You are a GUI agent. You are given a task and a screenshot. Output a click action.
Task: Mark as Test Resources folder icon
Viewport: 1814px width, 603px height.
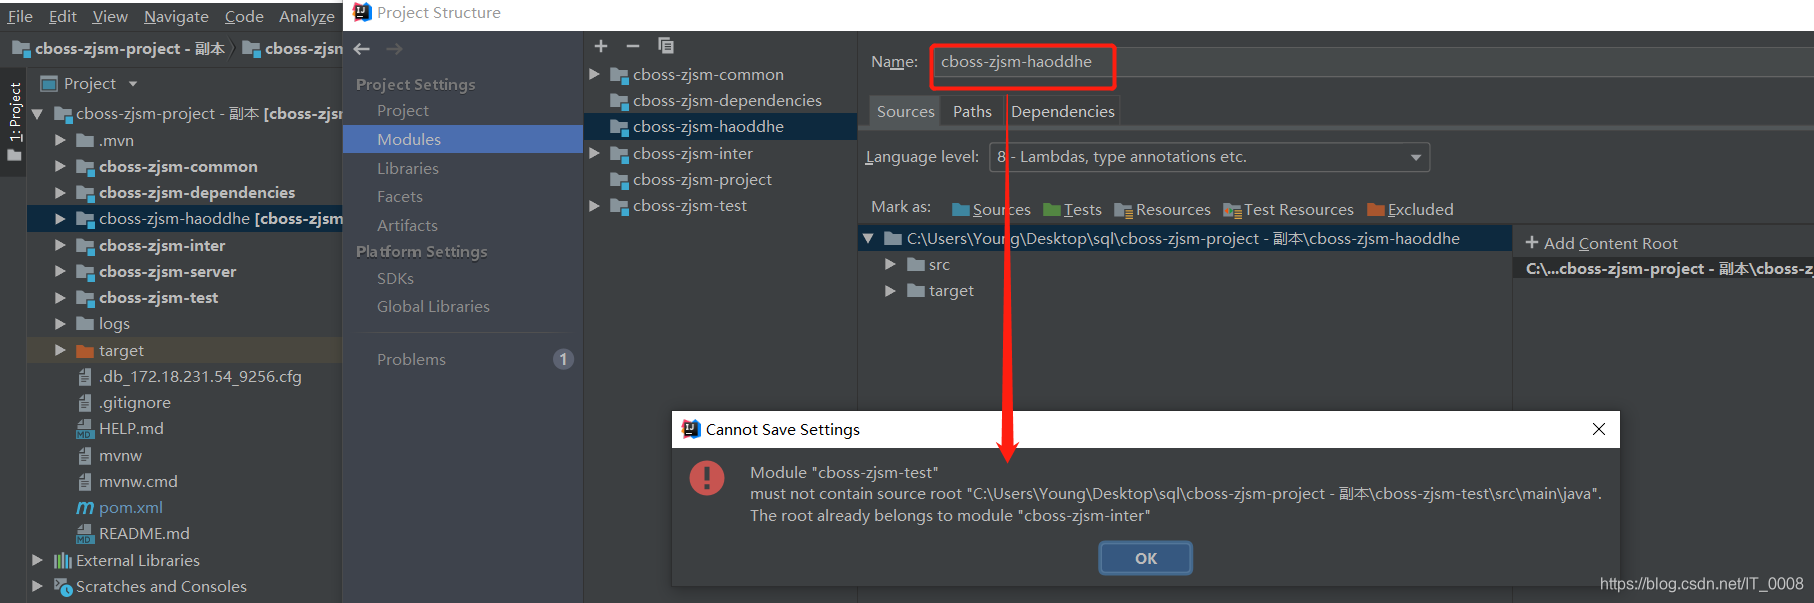click(x=1232, y=210)
